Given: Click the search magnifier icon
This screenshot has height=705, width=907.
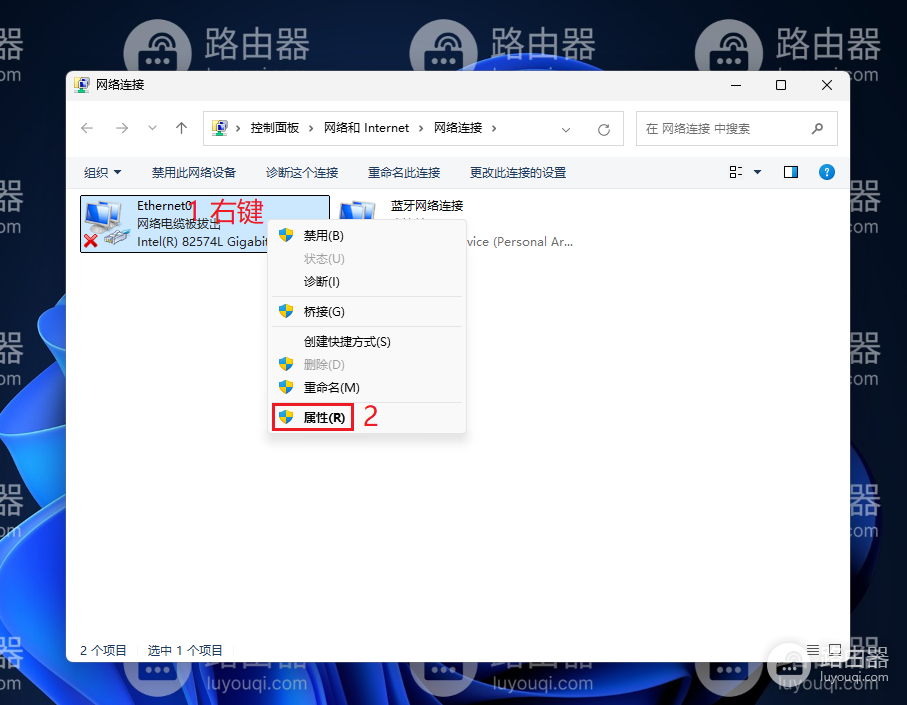Looking at the screenshot, I should point(817,128).
